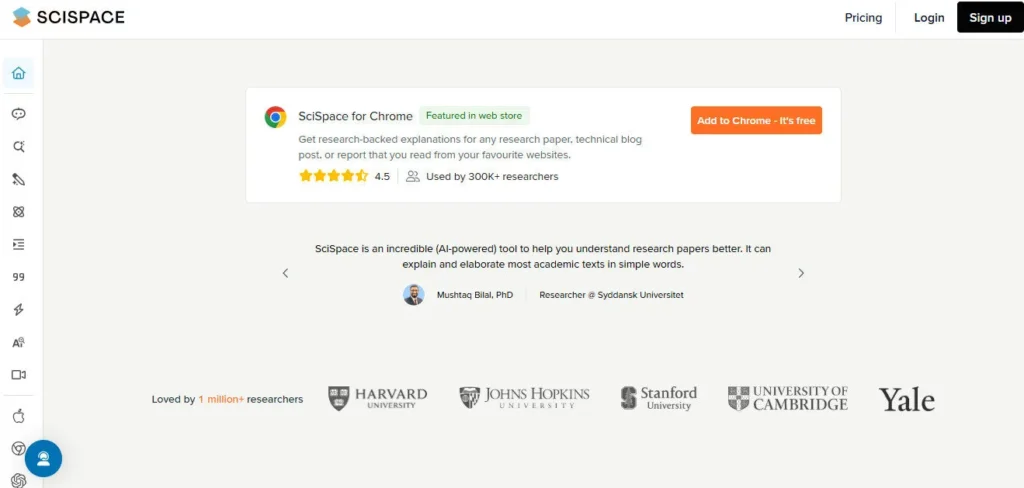Click Add to Chrome - It's free

tap(756, 121)
